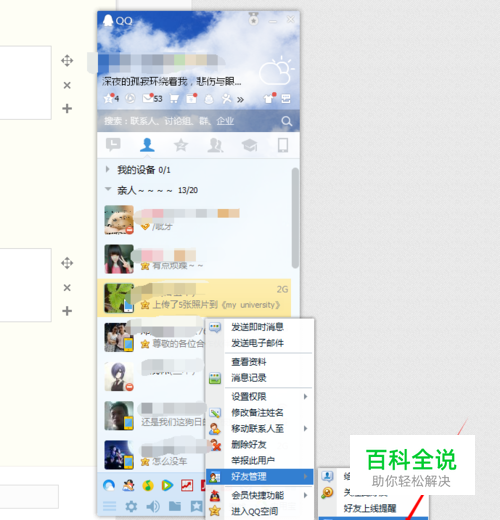
Task: Click the wallet icon with red dot
Action: [191, 99]
